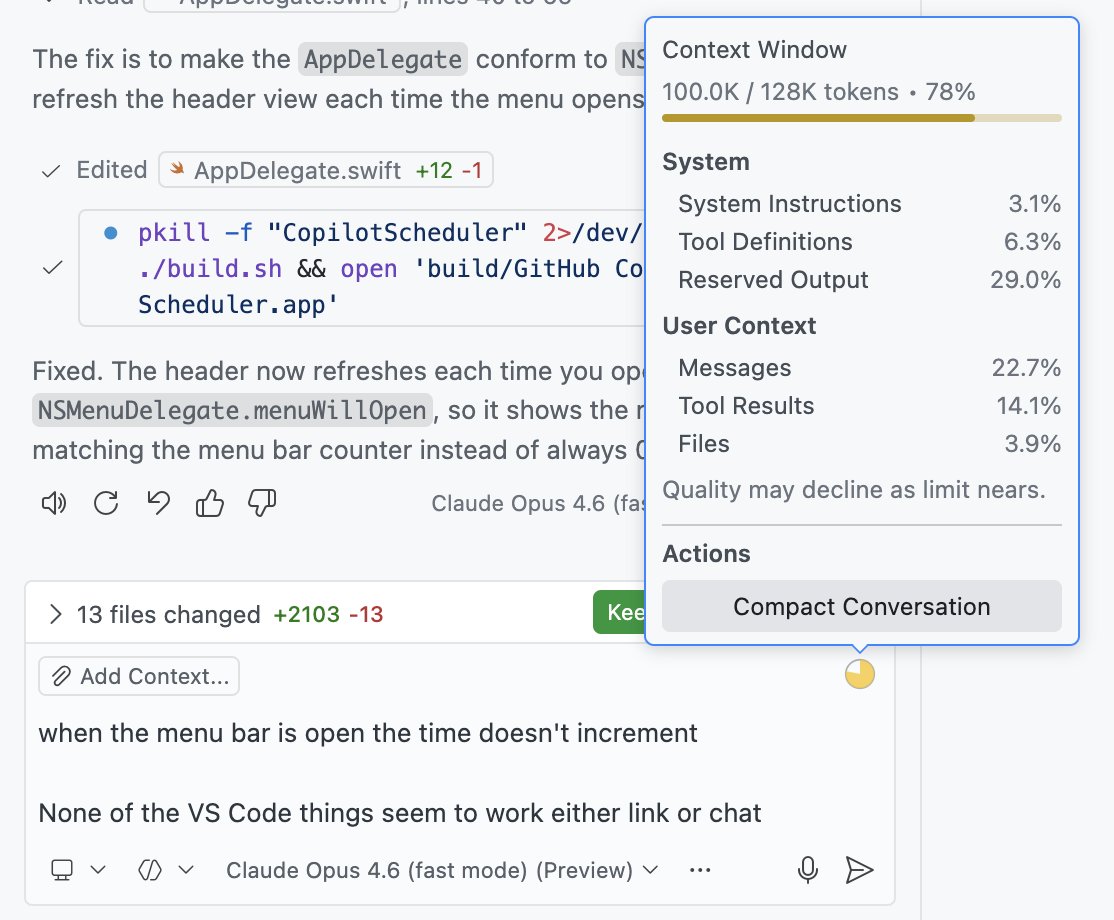
Task: Open the Claude Opus 4.6 model picker
Action: (x=442, y=870)
